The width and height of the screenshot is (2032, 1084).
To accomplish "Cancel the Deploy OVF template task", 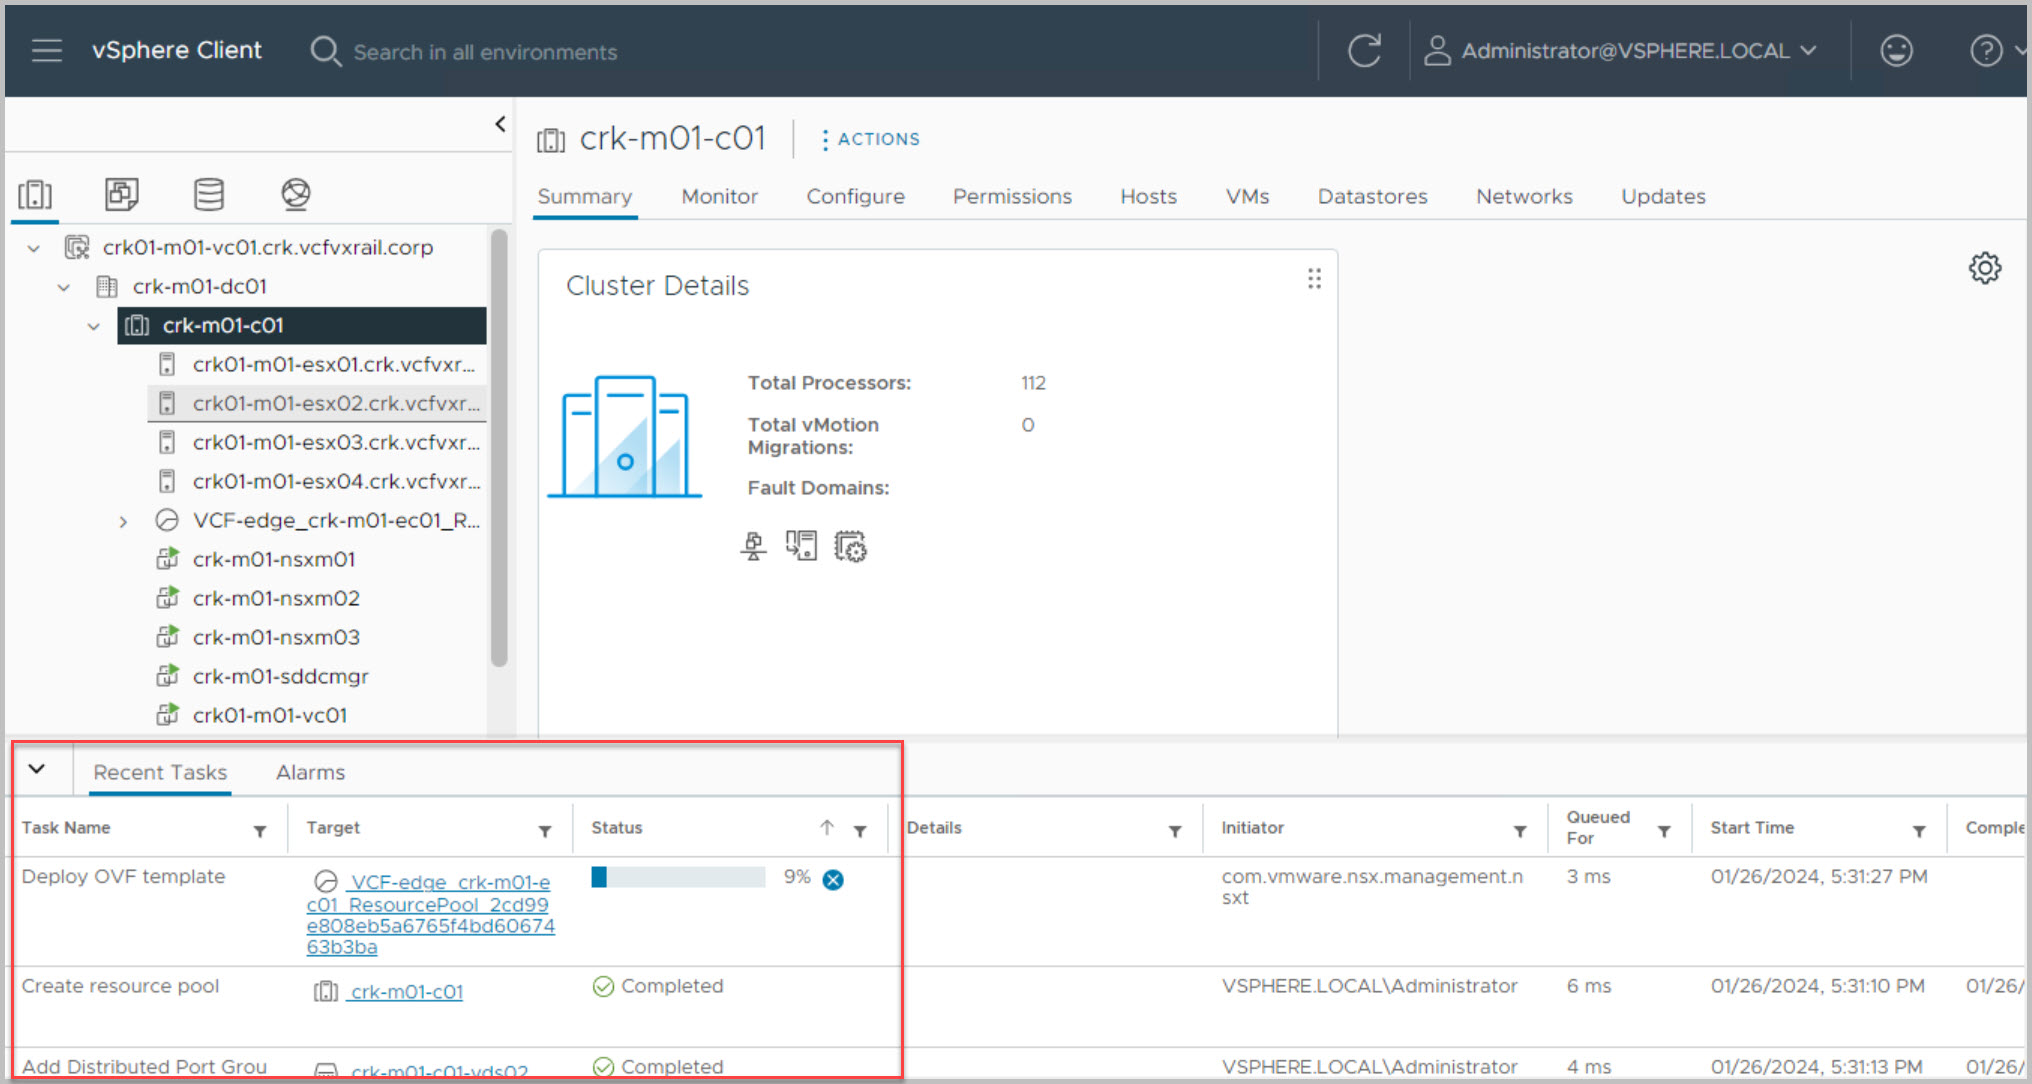I will pyautogui.click(x=833, y=880).
